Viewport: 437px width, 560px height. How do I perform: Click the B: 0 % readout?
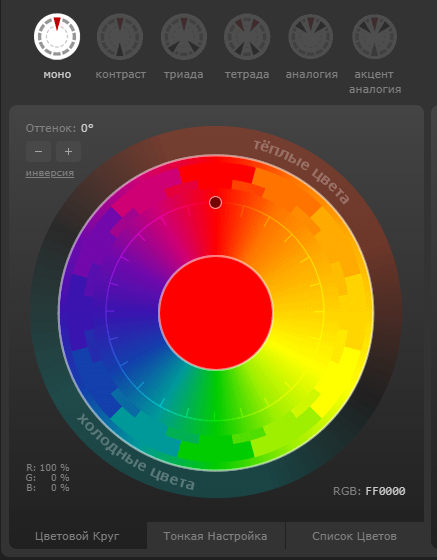click(x=48, y=488)
